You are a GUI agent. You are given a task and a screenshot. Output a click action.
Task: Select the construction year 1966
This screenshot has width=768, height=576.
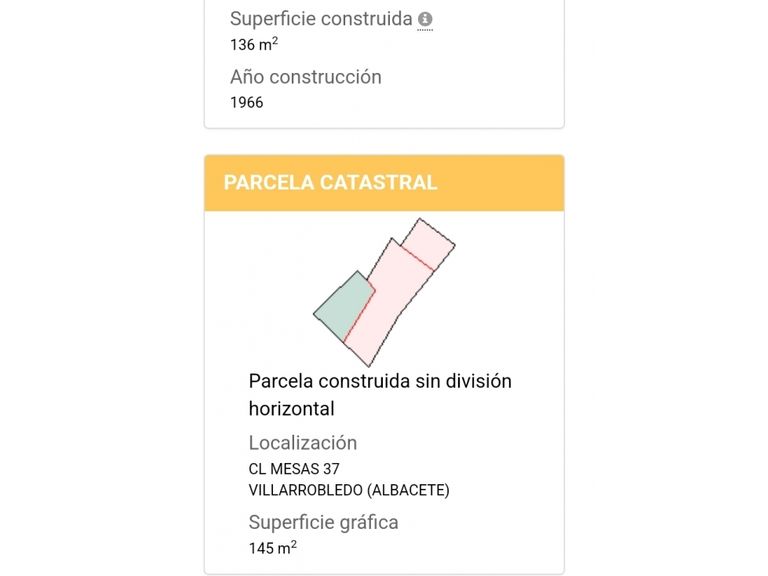[x=247, y=102]
